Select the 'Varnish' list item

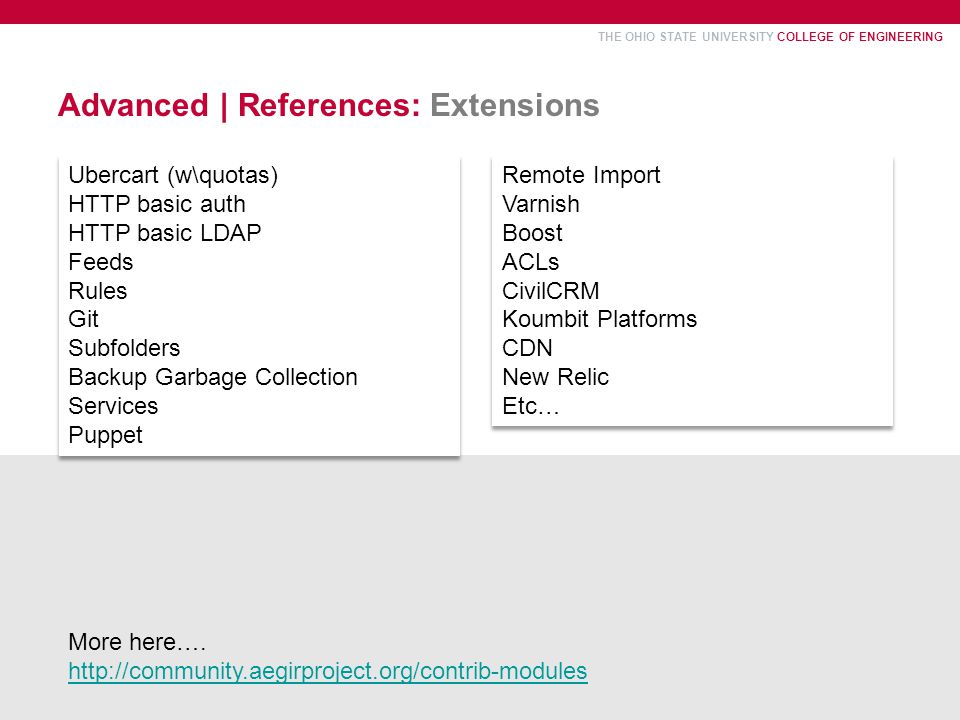541,204
